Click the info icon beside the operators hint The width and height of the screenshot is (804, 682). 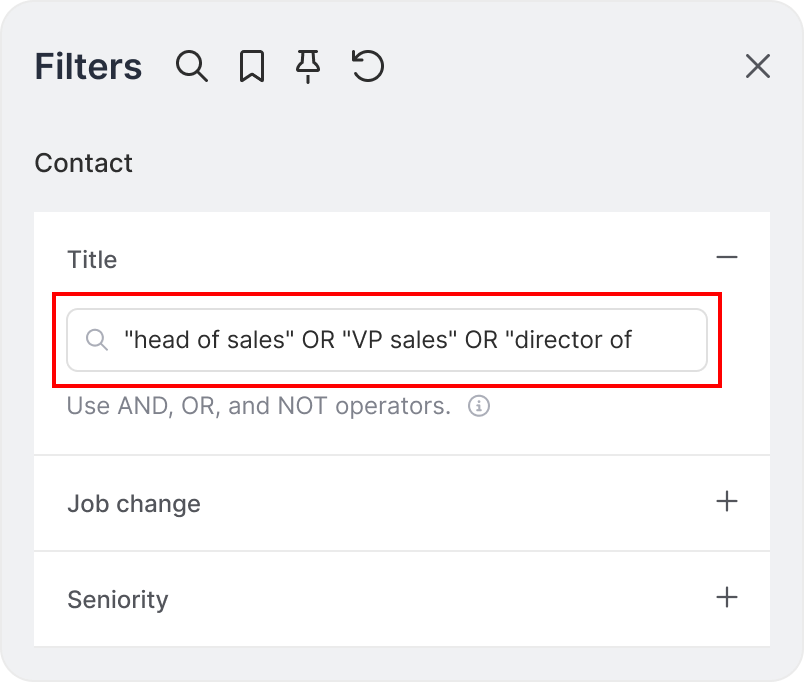click(x=479, y=407)
